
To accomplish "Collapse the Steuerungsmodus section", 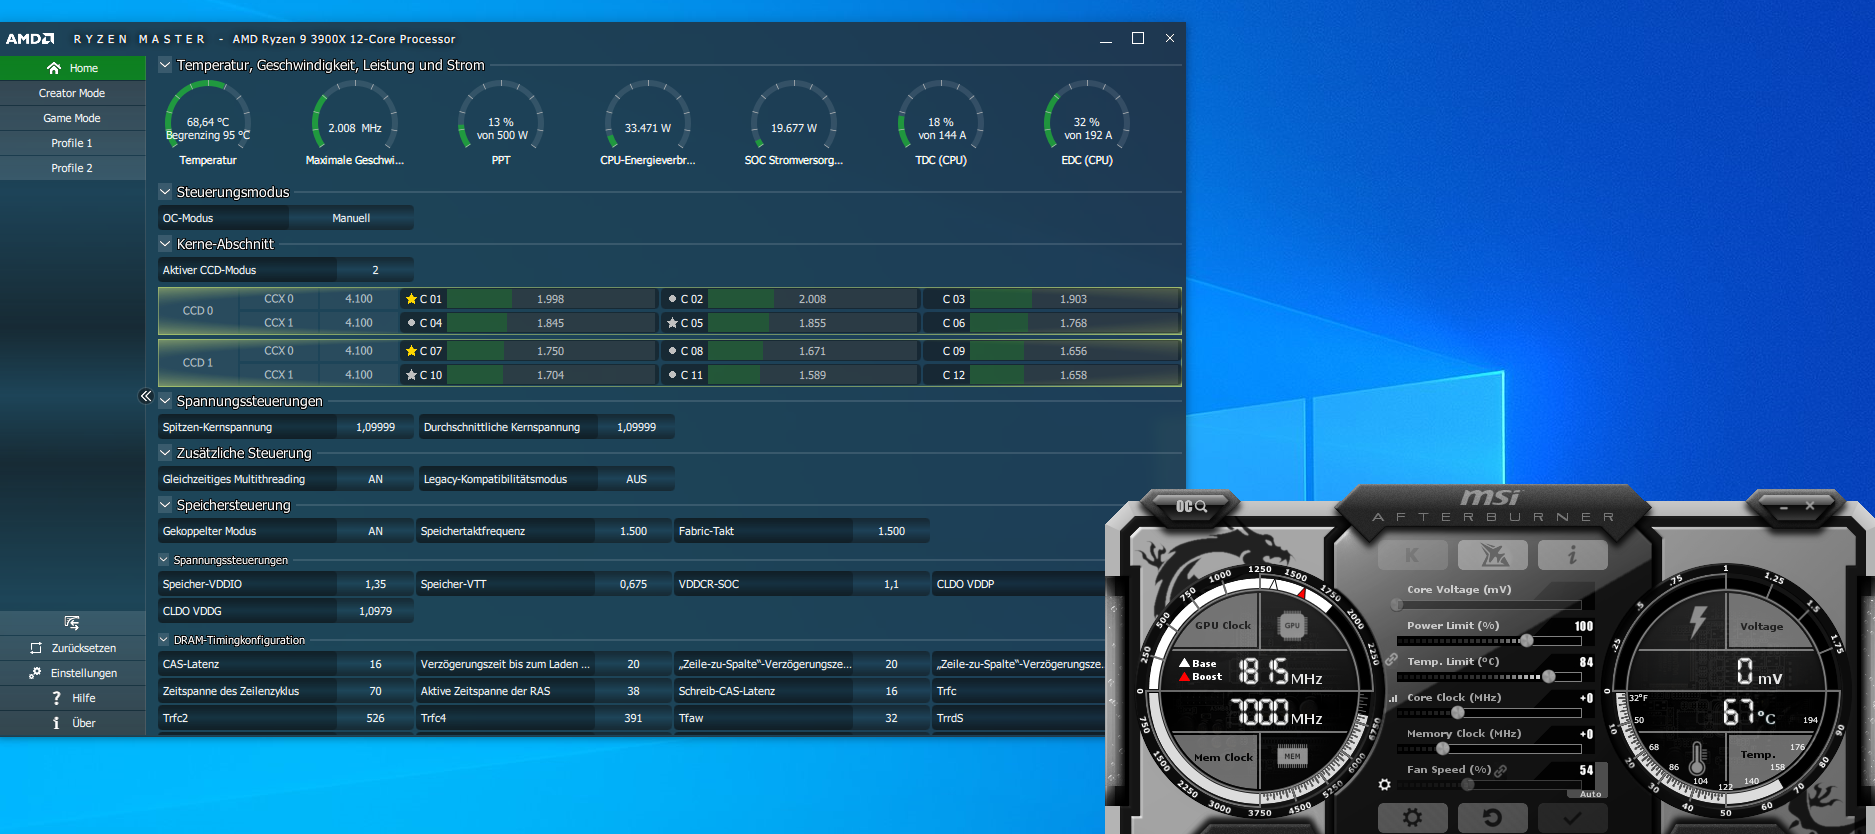I will (165, 192).
